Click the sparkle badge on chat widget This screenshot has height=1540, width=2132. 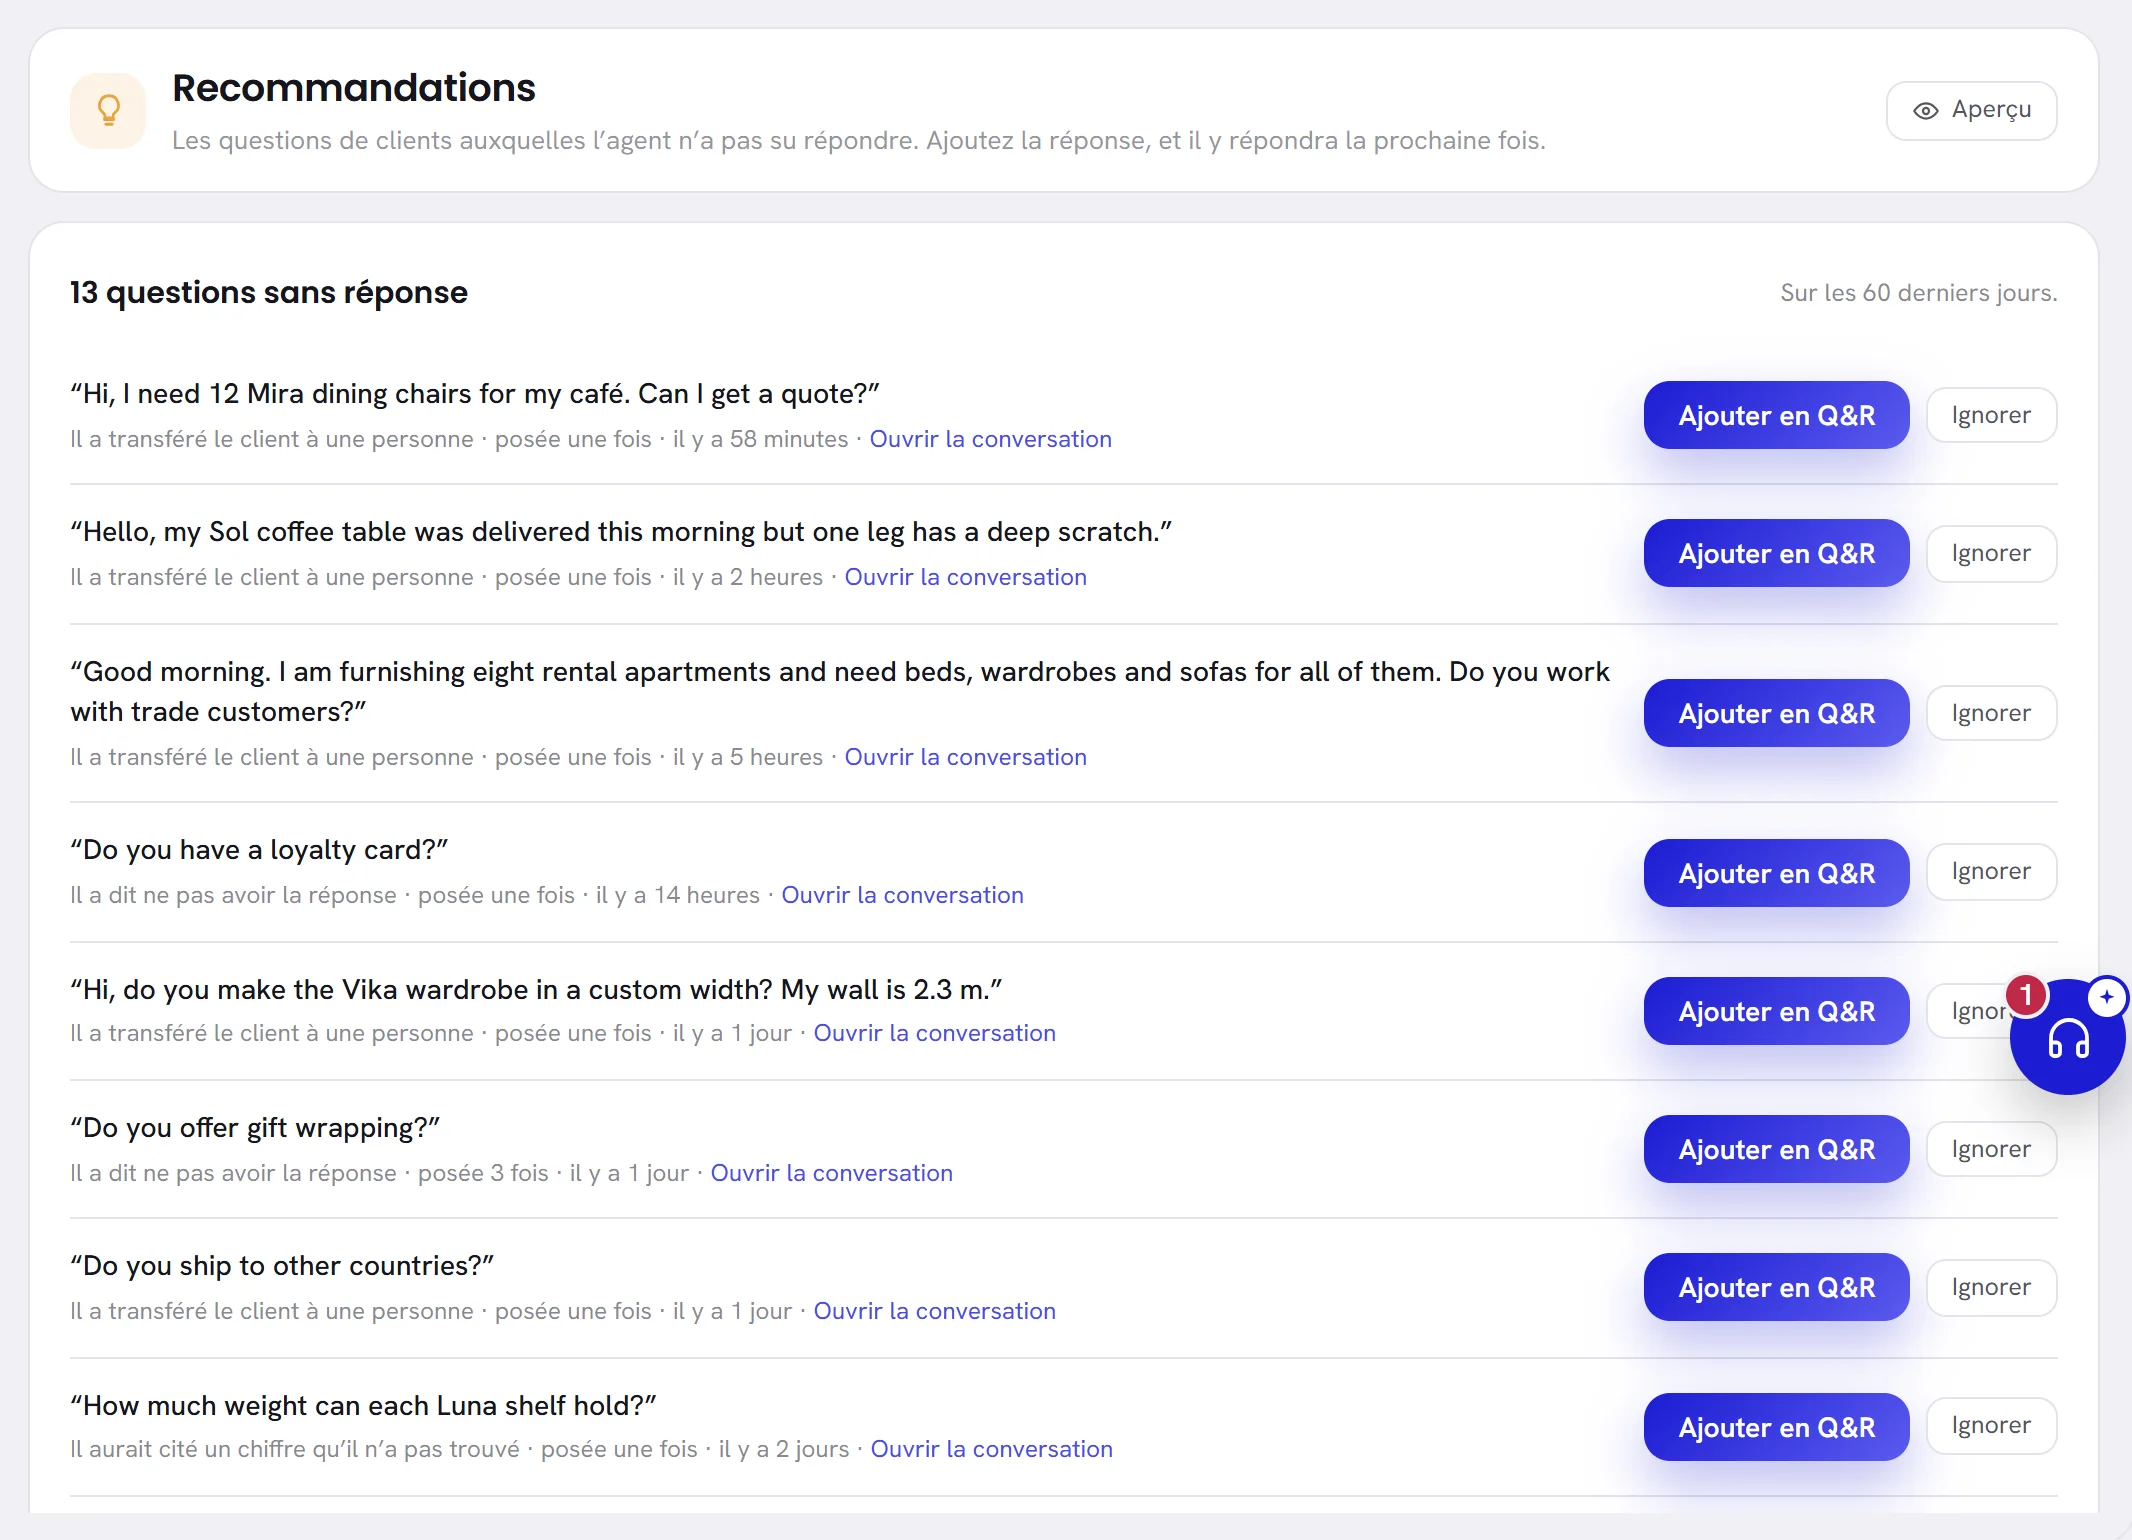2107,997
